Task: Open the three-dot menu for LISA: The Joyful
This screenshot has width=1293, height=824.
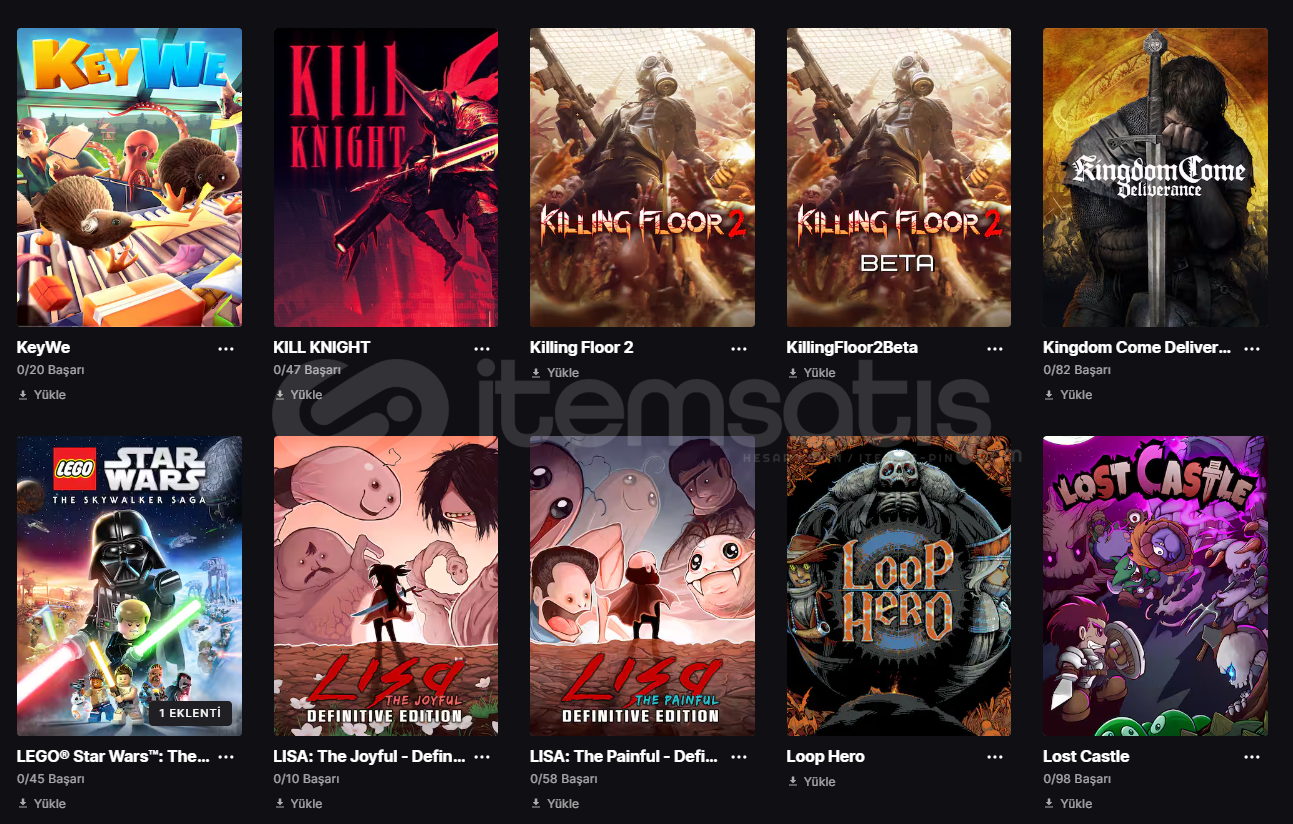Action: point(482,757)
